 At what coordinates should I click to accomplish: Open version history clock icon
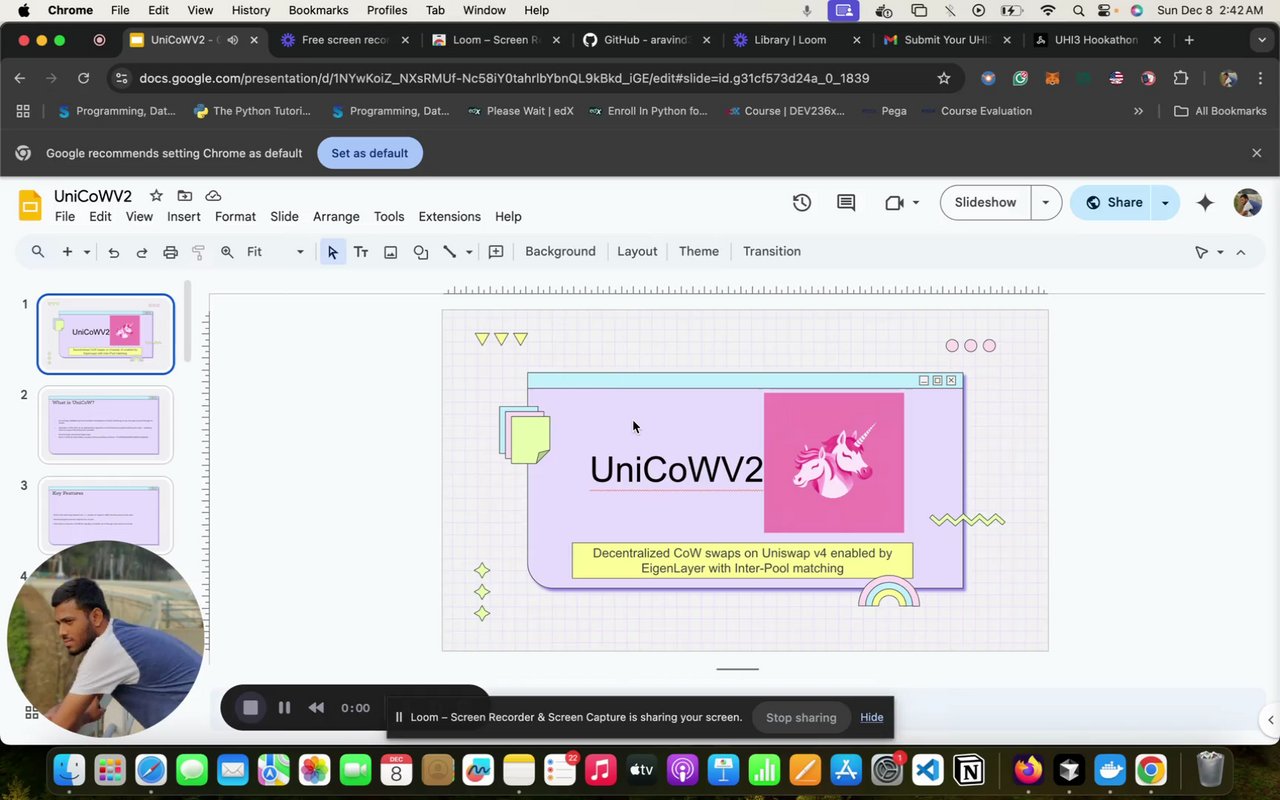click(802, 203)
